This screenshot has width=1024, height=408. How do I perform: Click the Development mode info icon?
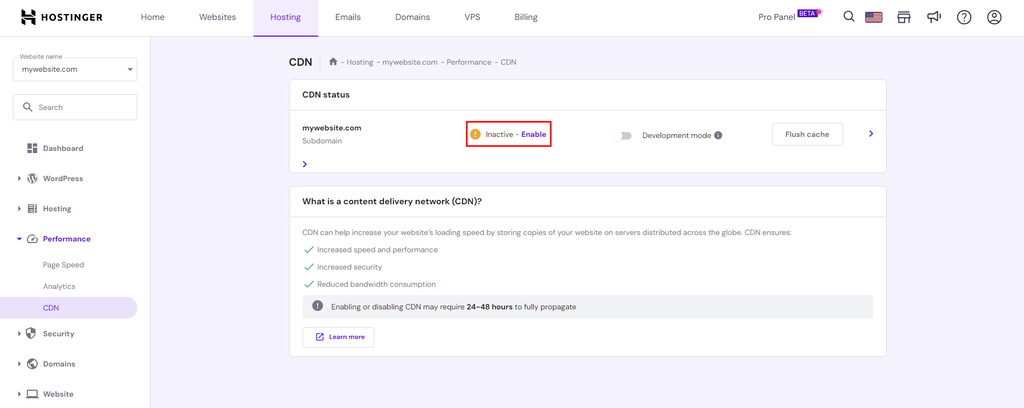coord(718,135)
